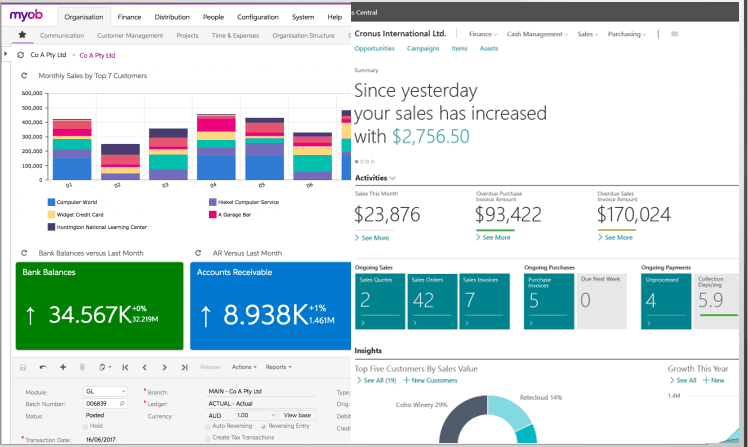Open the Collection Days/avg tile

[x=716, y=301]
